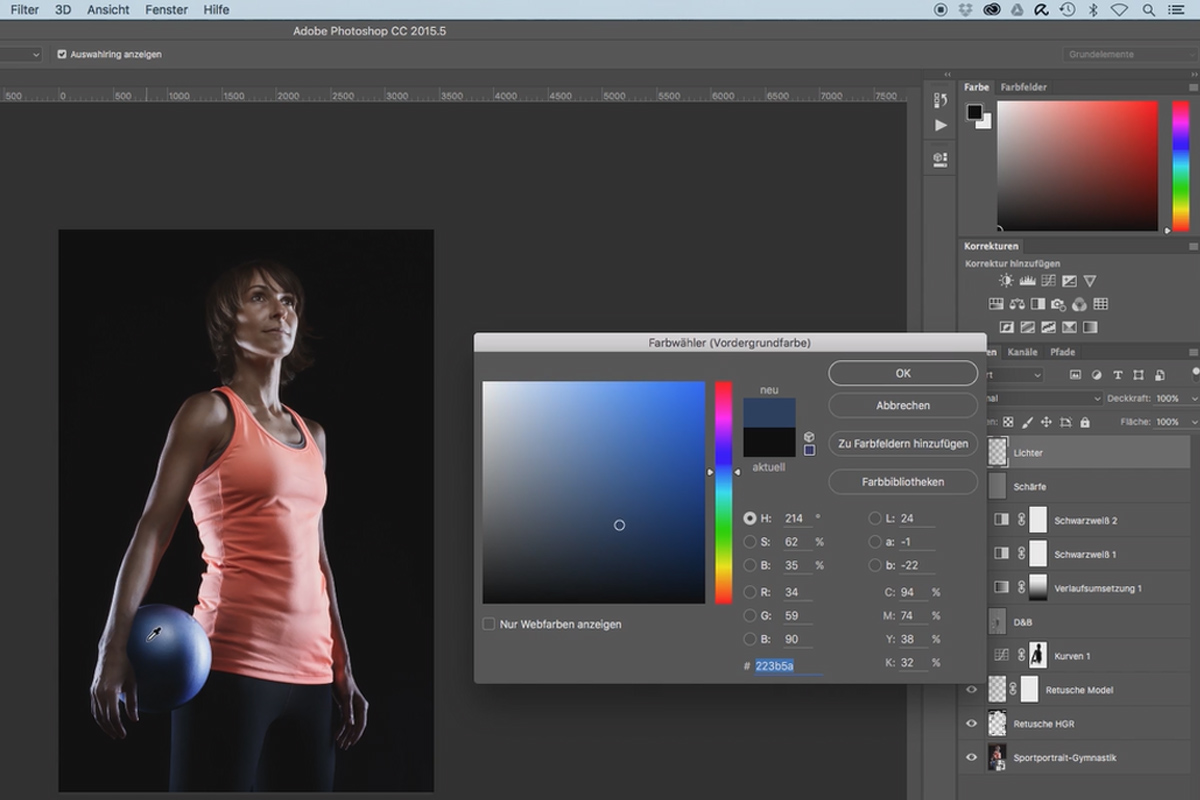Lock layer position icon
The height and width of the screenshot is (800, 1200).
click(1046, 422)
